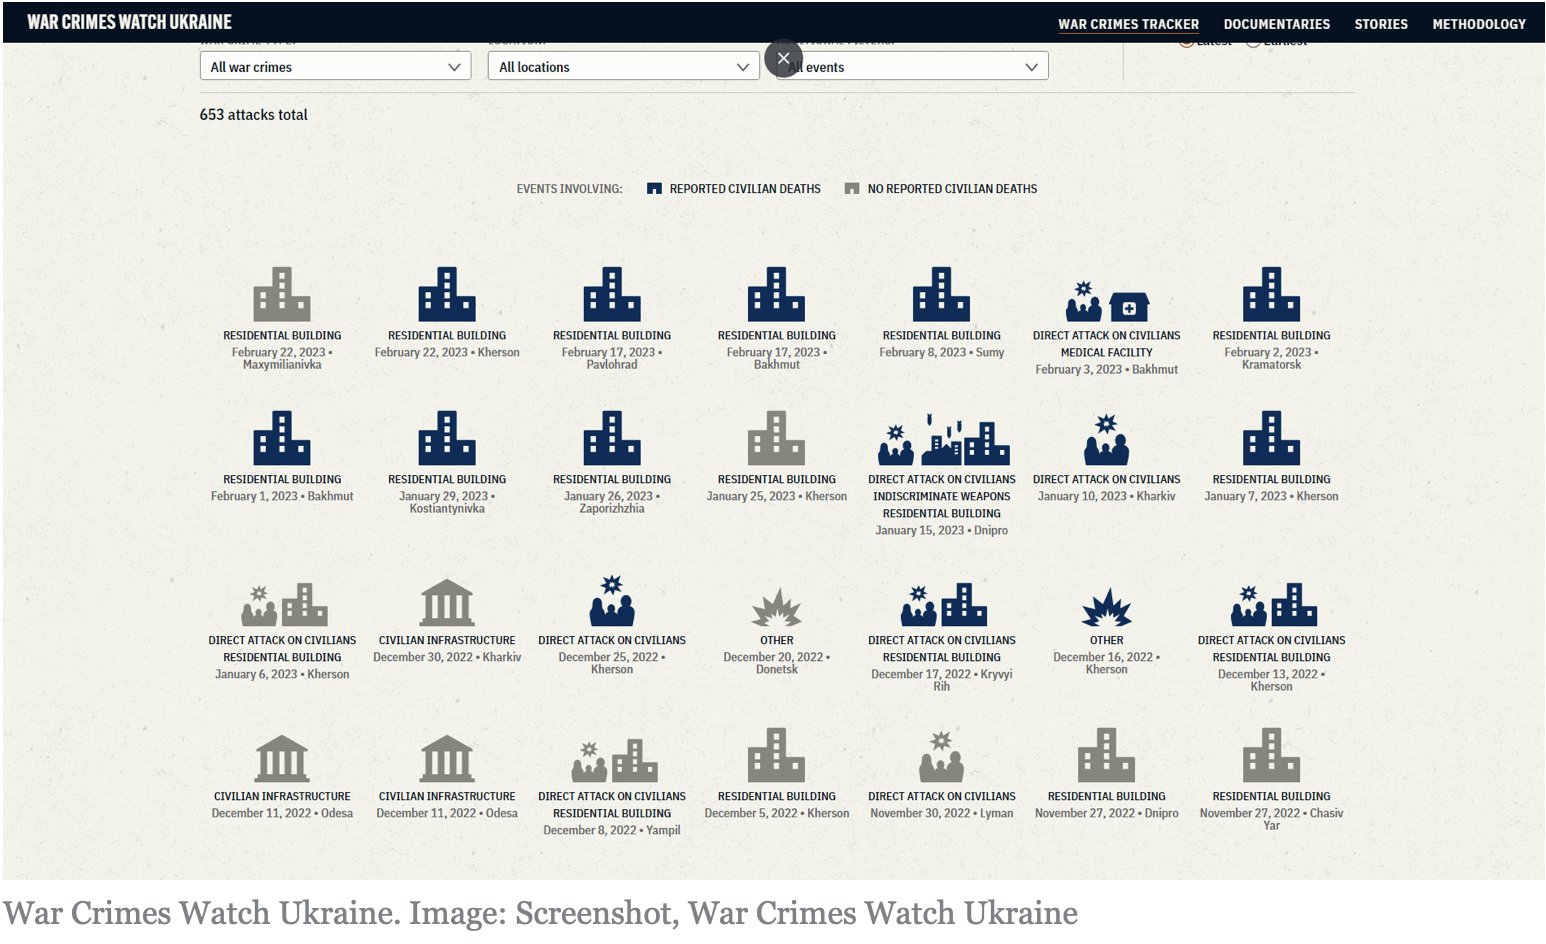Image resolution: width=1546 pixels, height=944 pixels.
Task: Open the Documentaries section
Action: [1276, 24]
